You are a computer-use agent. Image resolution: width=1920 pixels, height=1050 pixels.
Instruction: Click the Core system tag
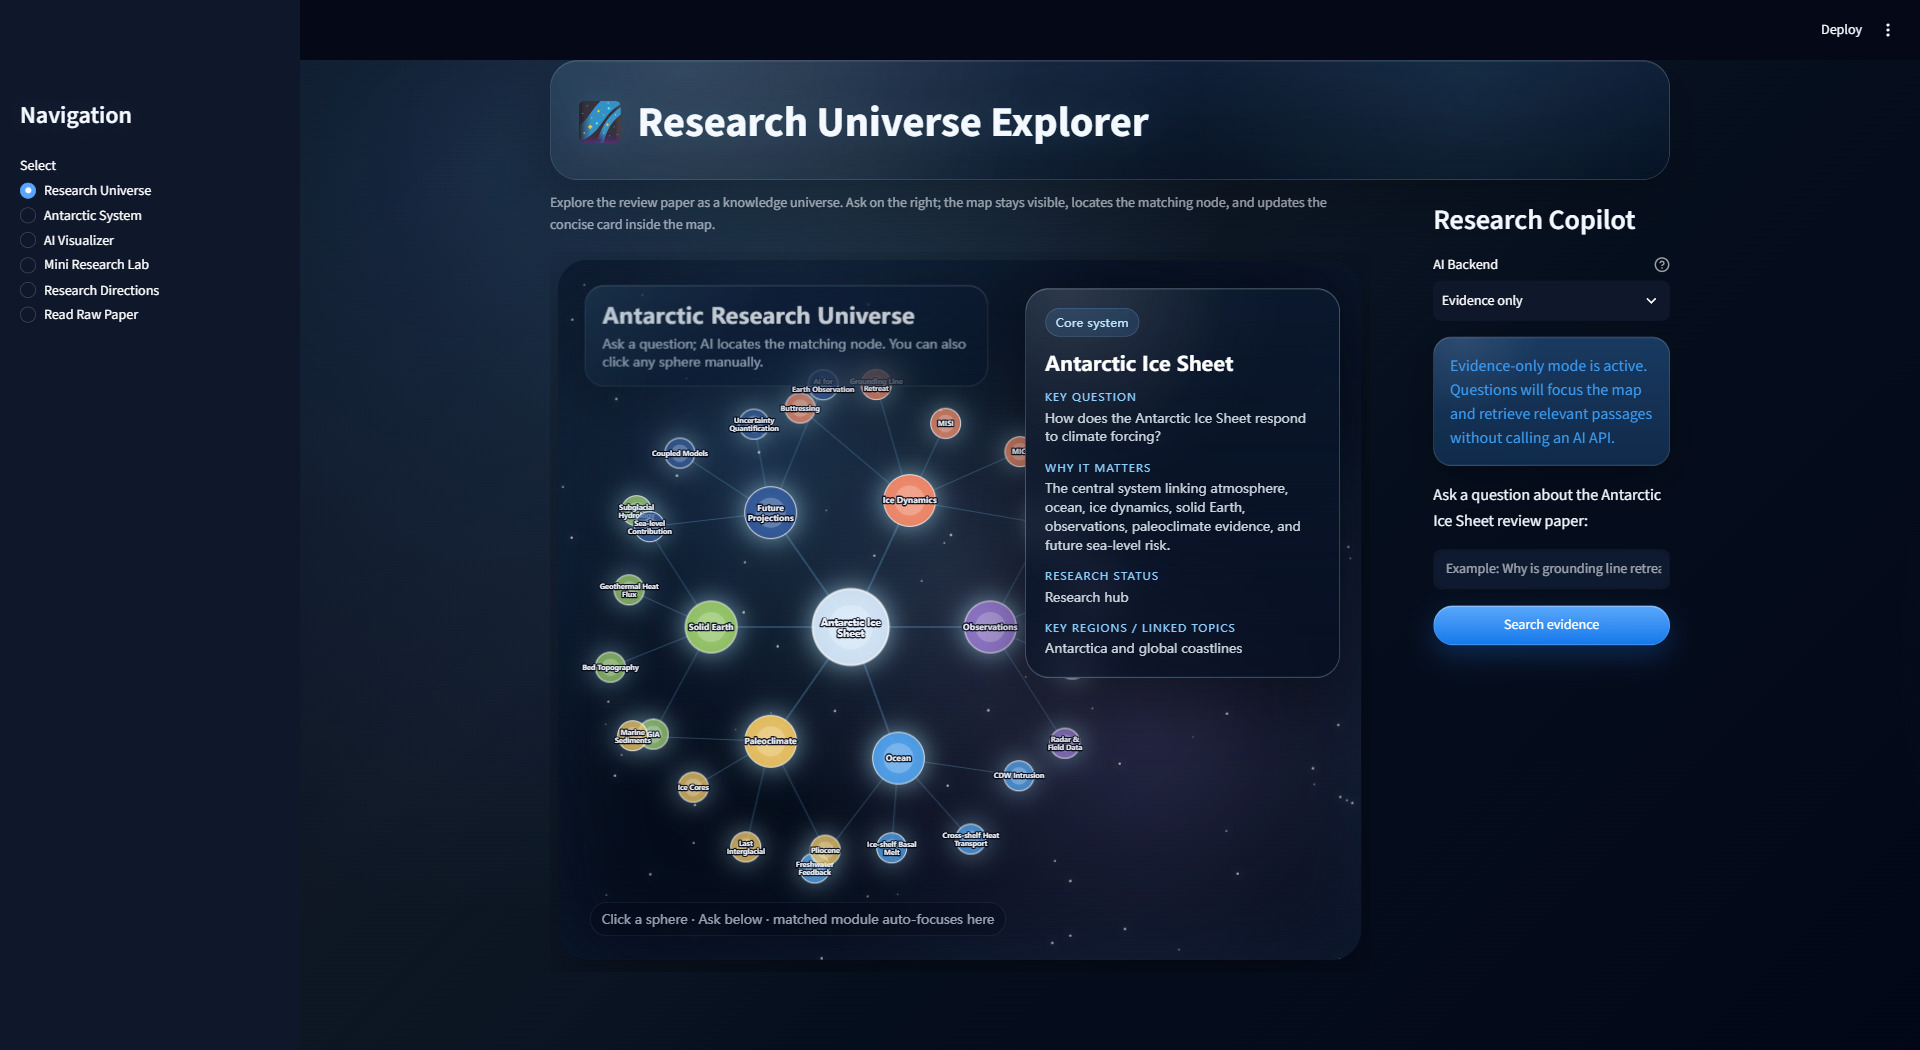pyautogui.click(x=1091, y=323)
